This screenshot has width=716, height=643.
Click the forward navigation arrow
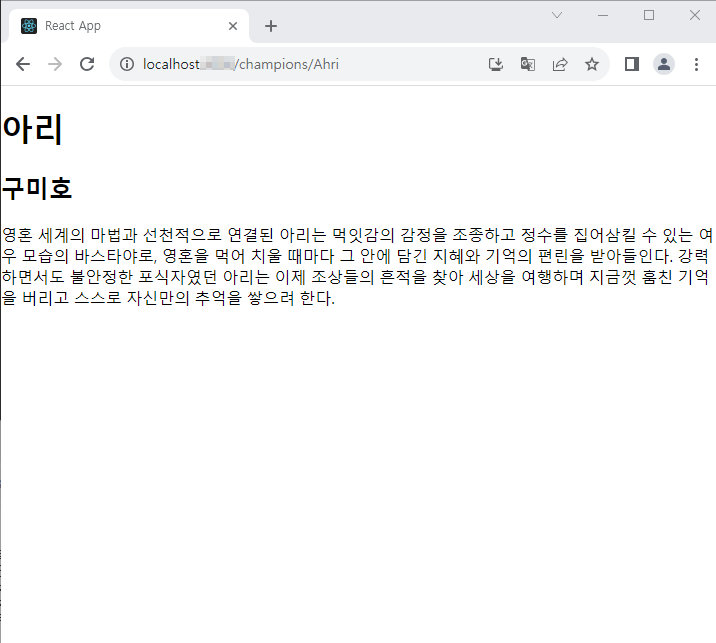pos(55,64)
